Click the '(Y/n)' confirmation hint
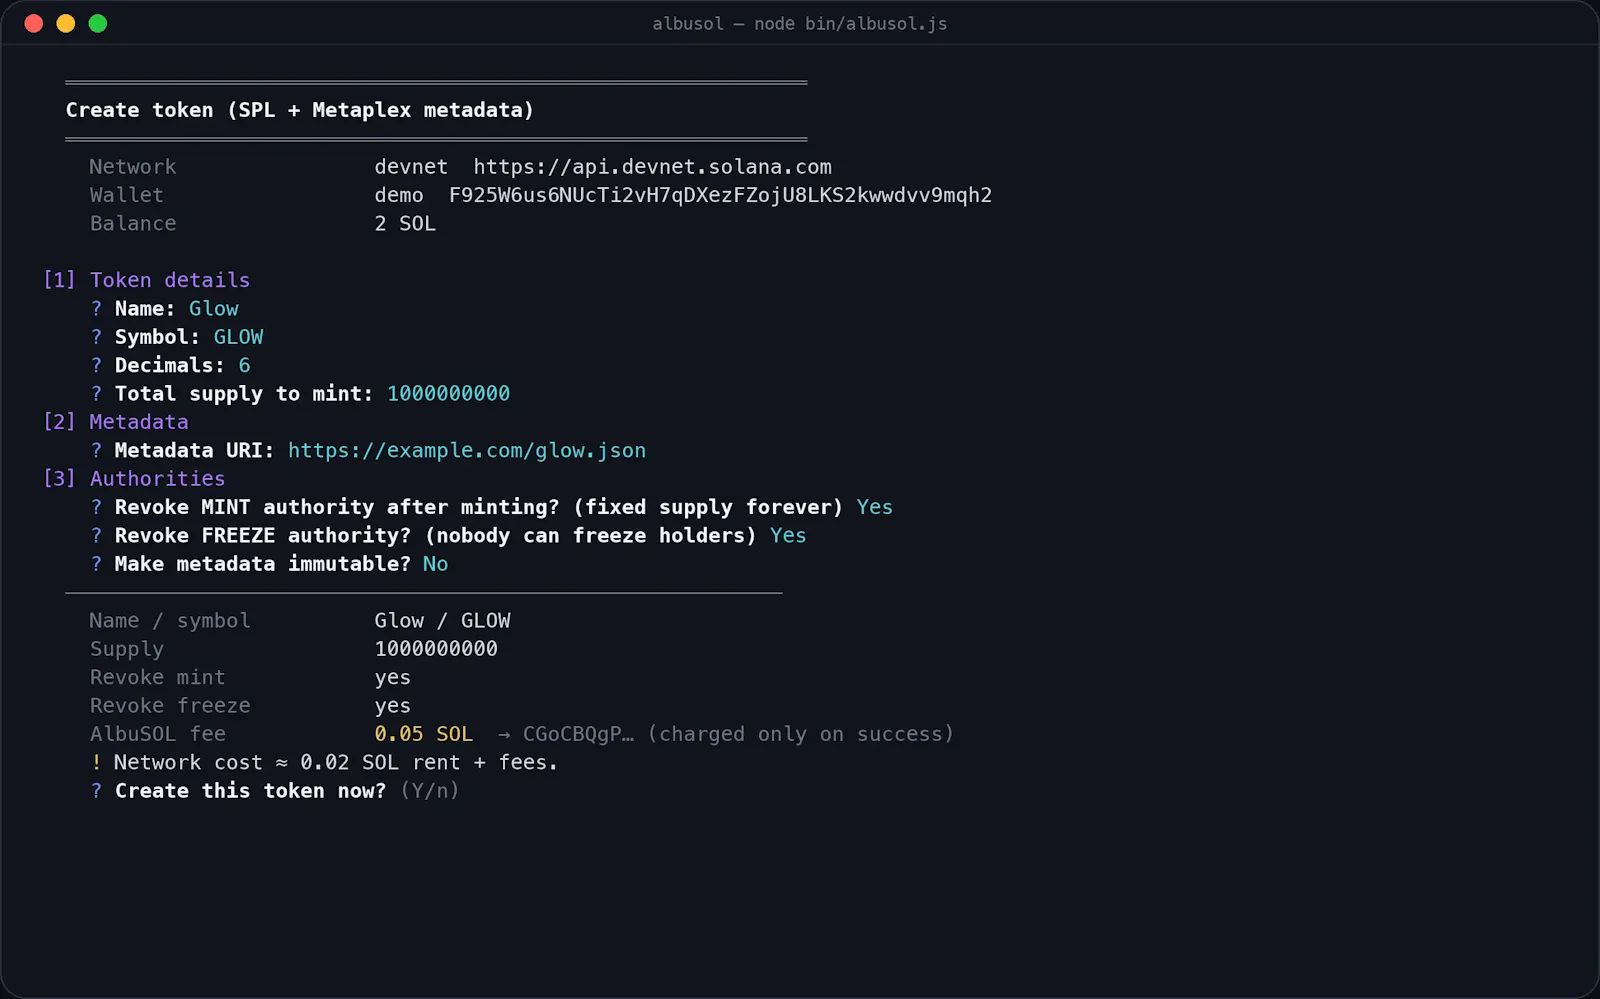The image size is (1600, 999). click(x=430, y=790)
